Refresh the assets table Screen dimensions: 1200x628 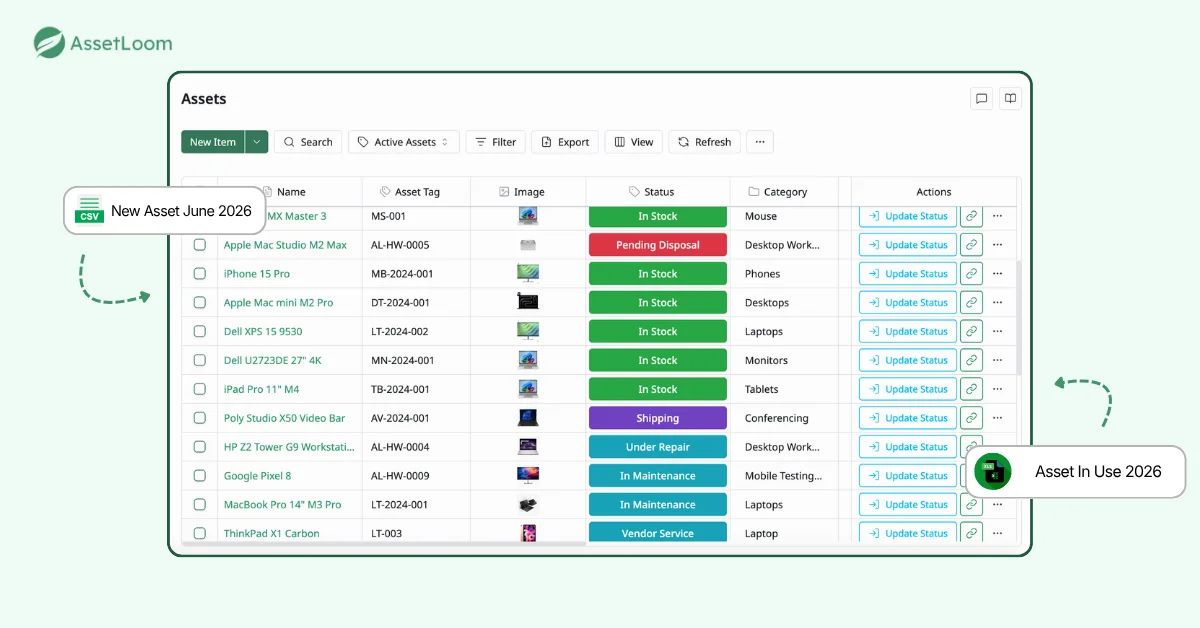click(x=705, y=142)
